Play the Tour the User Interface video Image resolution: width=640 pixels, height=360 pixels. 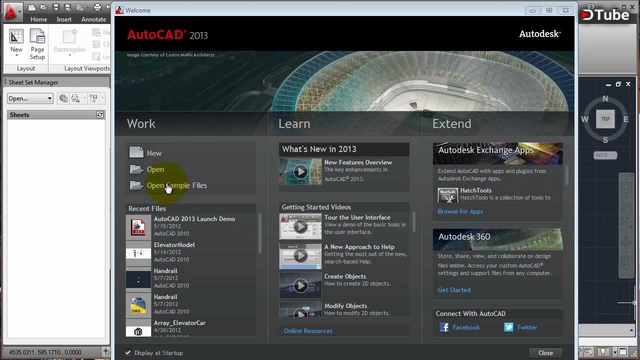coord(300,227)
